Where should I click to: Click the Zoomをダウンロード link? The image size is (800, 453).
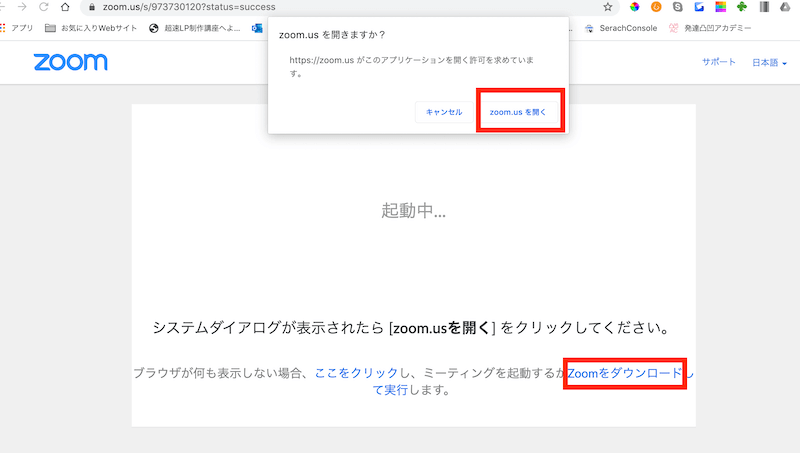coord(624,373)
